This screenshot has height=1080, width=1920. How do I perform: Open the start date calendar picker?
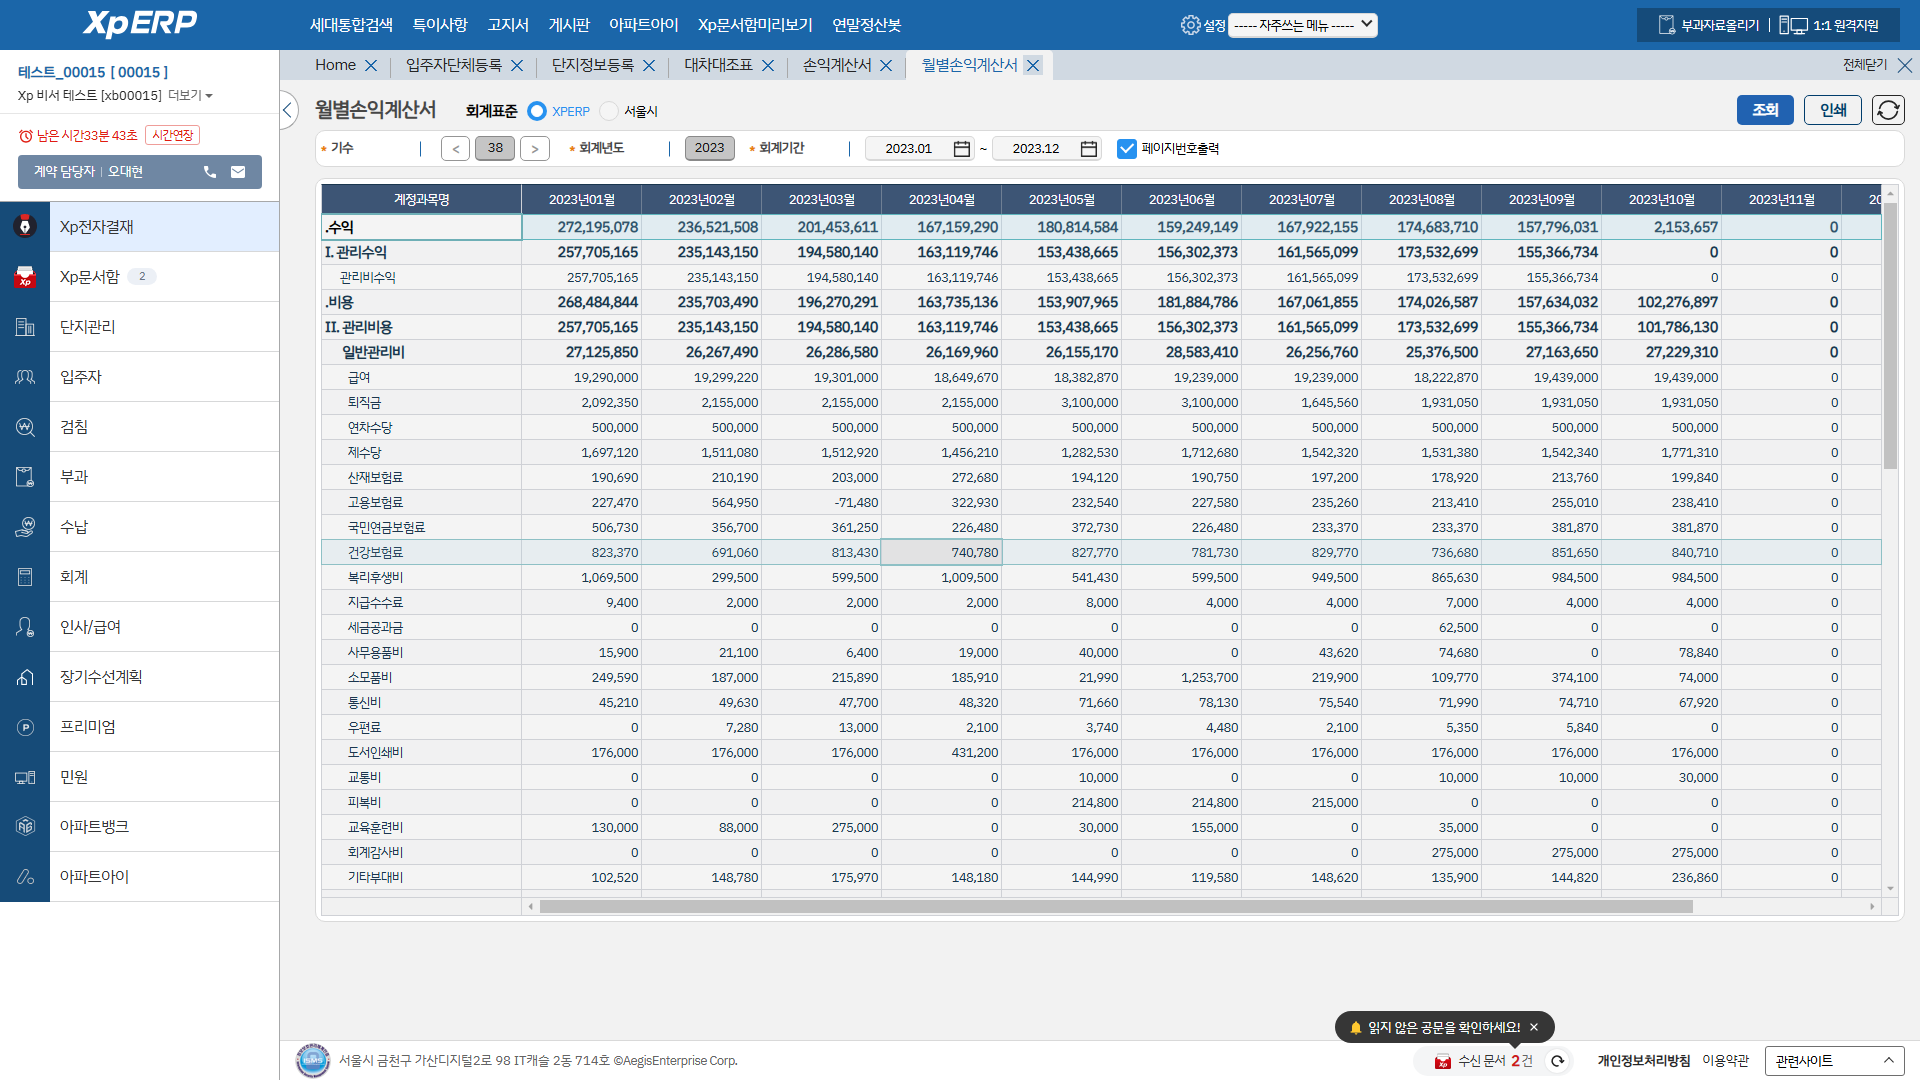click(x=961, y=149)
